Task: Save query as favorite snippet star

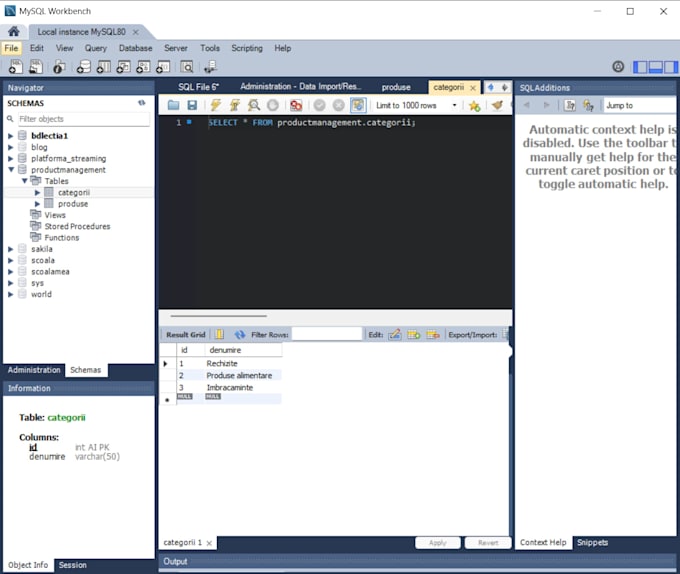Action: [474, 105]
